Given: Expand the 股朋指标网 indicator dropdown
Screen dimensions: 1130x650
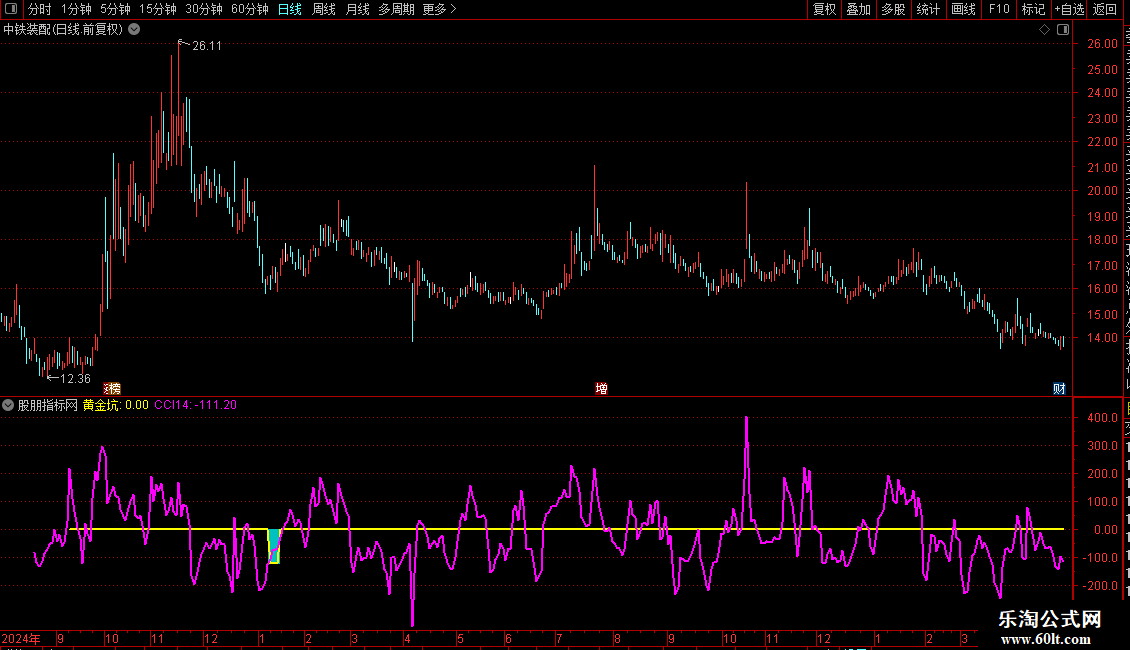Looking at the screenshot, I should [8, 405].
